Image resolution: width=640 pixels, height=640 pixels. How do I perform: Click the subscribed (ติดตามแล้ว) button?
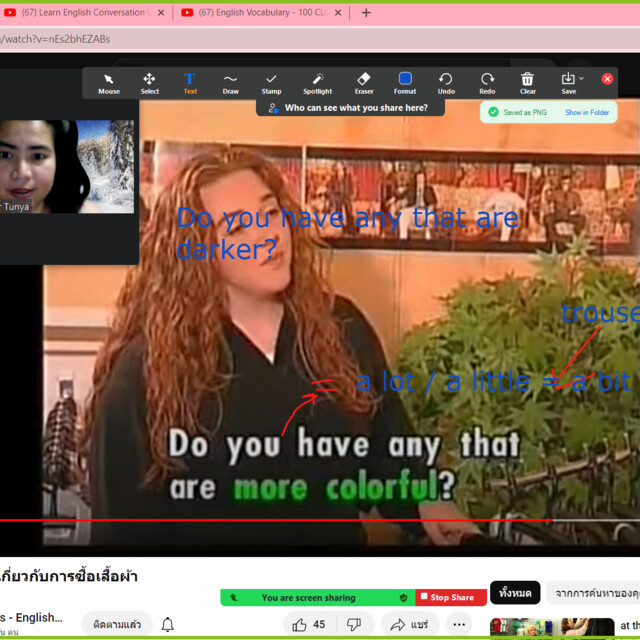click(x=117, y=624)
